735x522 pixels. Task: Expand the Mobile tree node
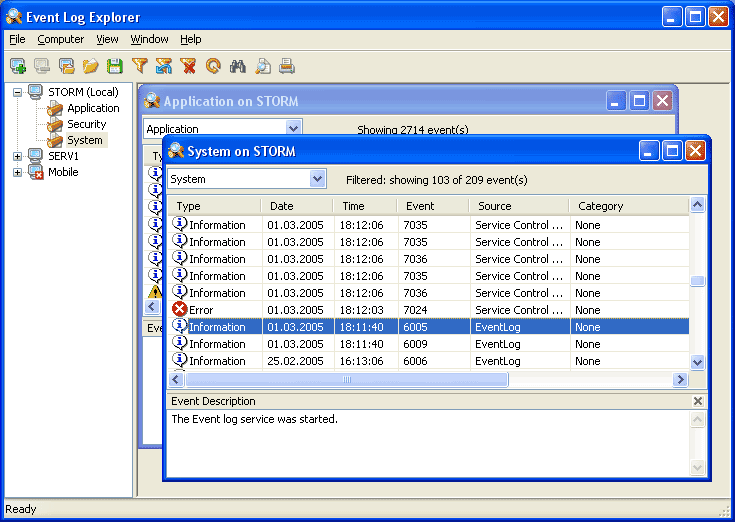click(17, 172)
